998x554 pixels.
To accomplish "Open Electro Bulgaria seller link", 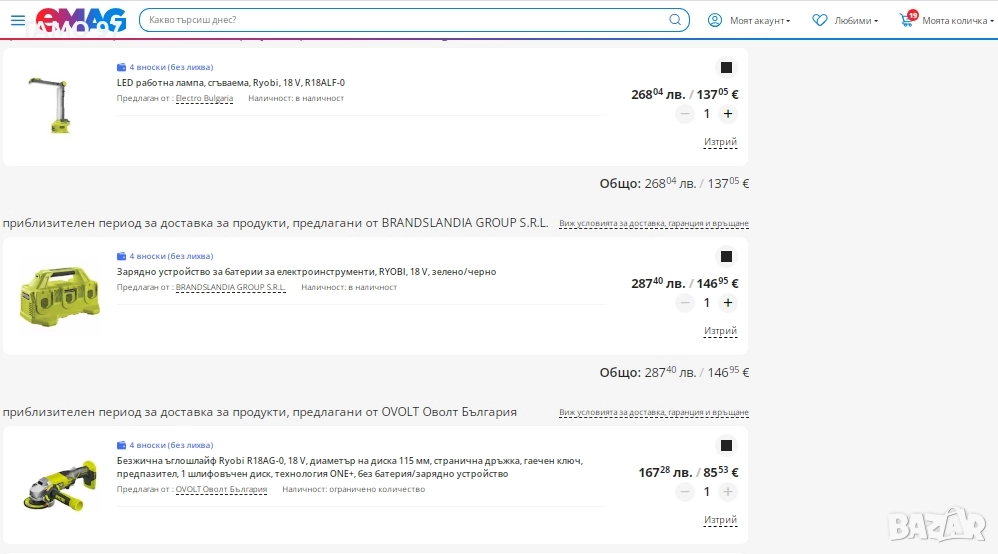I will [x=204, y=99].
